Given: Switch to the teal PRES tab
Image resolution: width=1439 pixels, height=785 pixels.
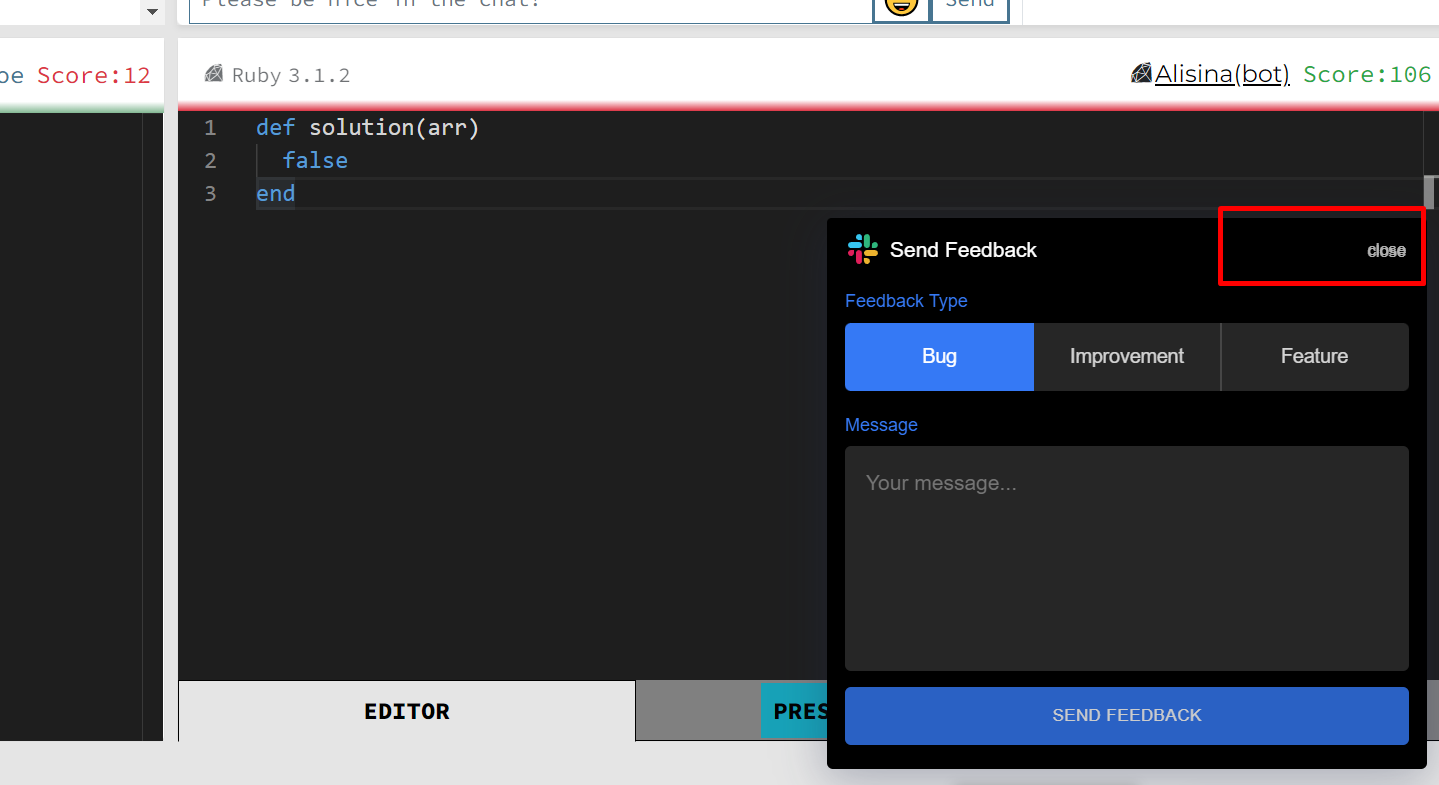Looking at the screenshot, I should [795, 711].
